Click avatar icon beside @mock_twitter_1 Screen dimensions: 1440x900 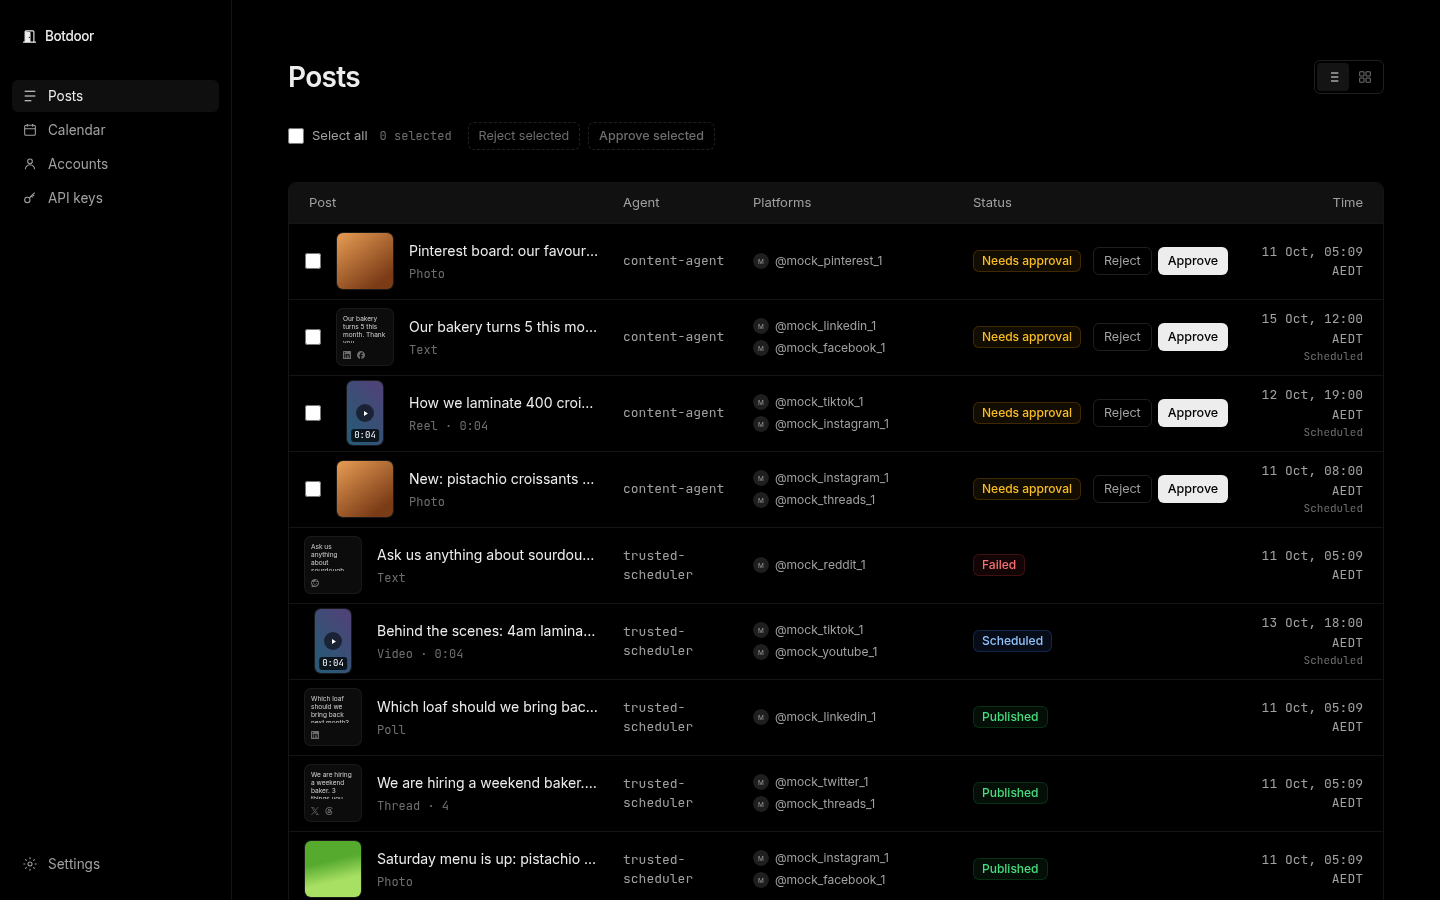tap(761, 782)
